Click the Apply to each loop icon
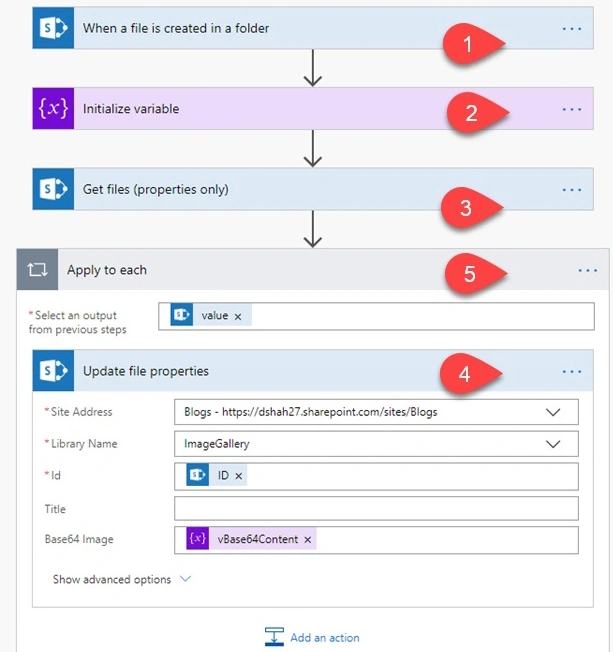This screenshot has height=652, width=613. click(x=37, y=270)
